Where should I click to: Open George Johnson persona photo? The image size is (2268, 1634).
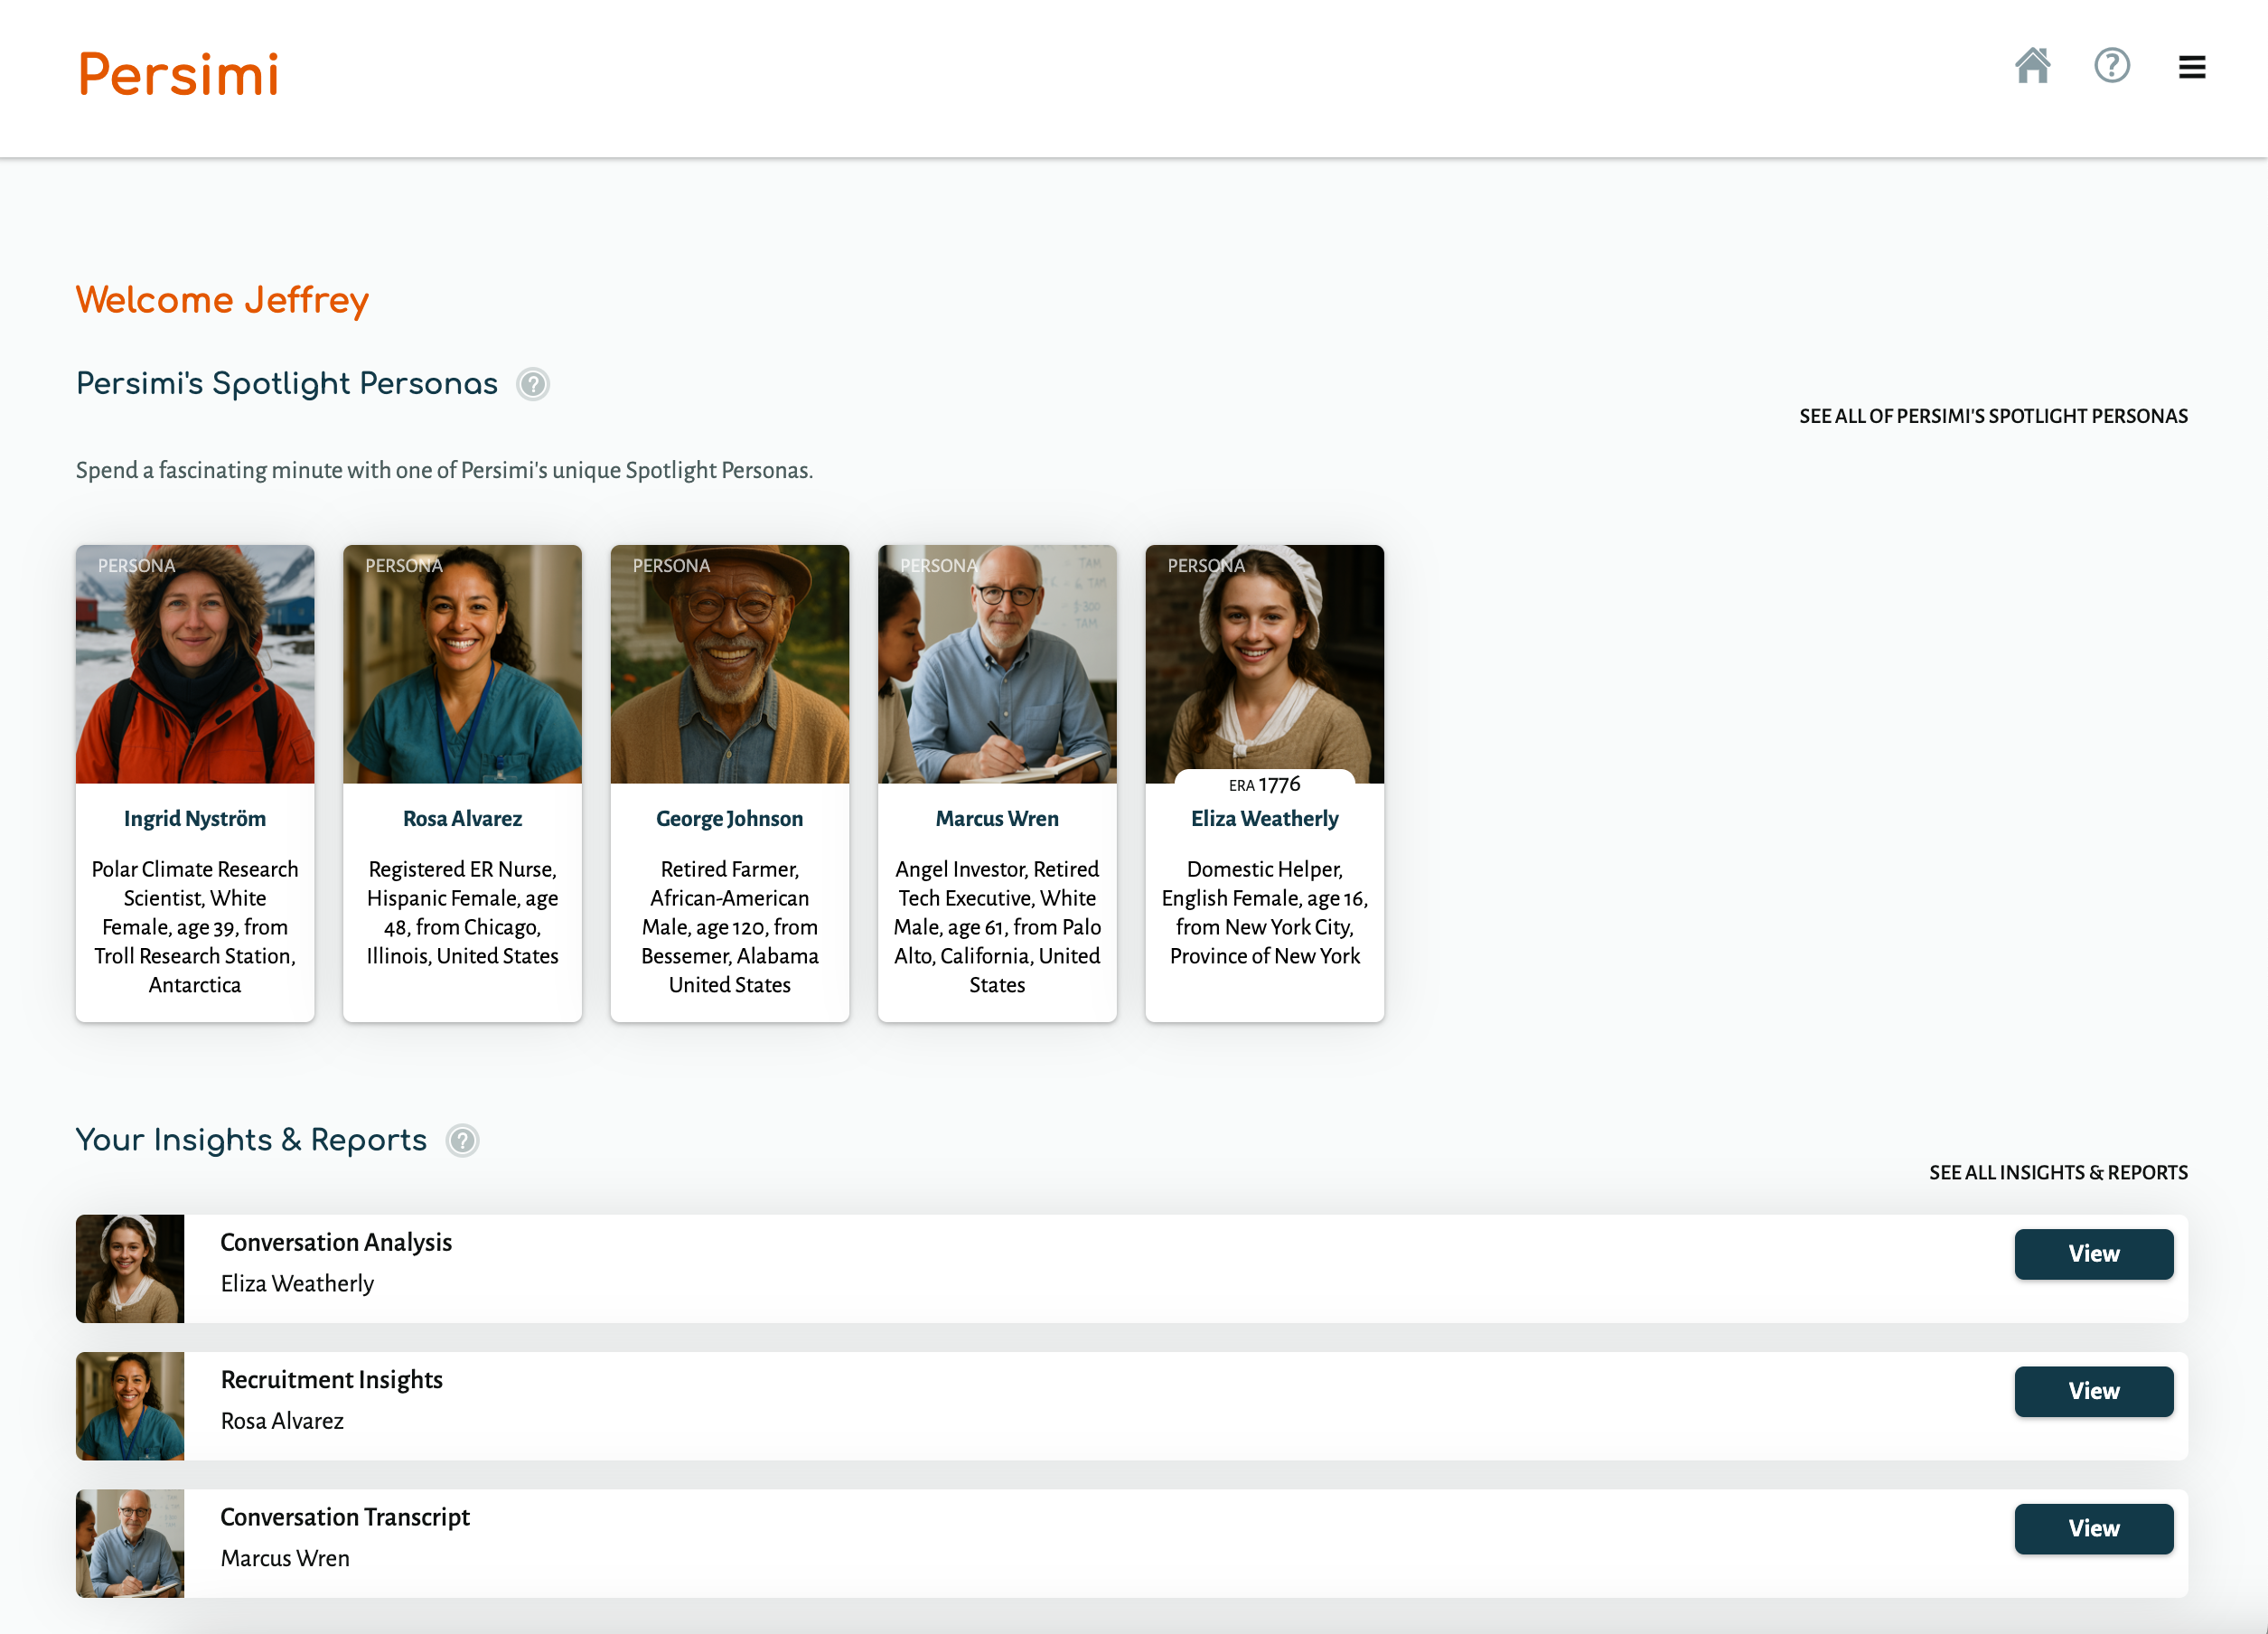(x=729, y=664)
